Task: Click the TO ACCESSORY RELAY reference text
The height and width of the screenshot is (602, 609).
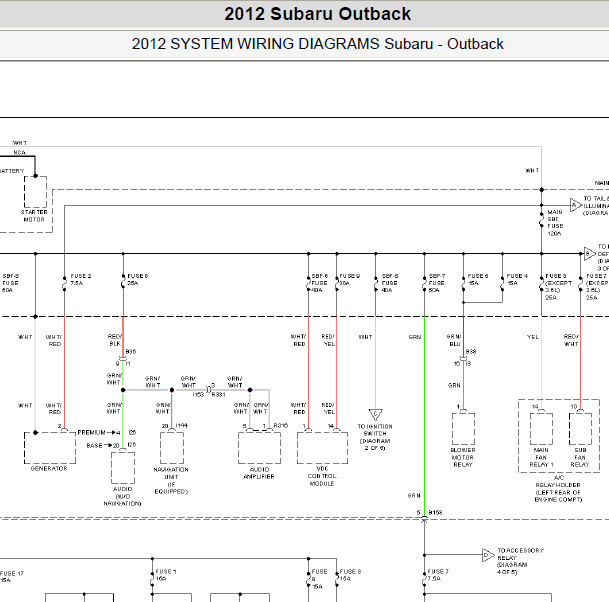Action: click(520, 561)
